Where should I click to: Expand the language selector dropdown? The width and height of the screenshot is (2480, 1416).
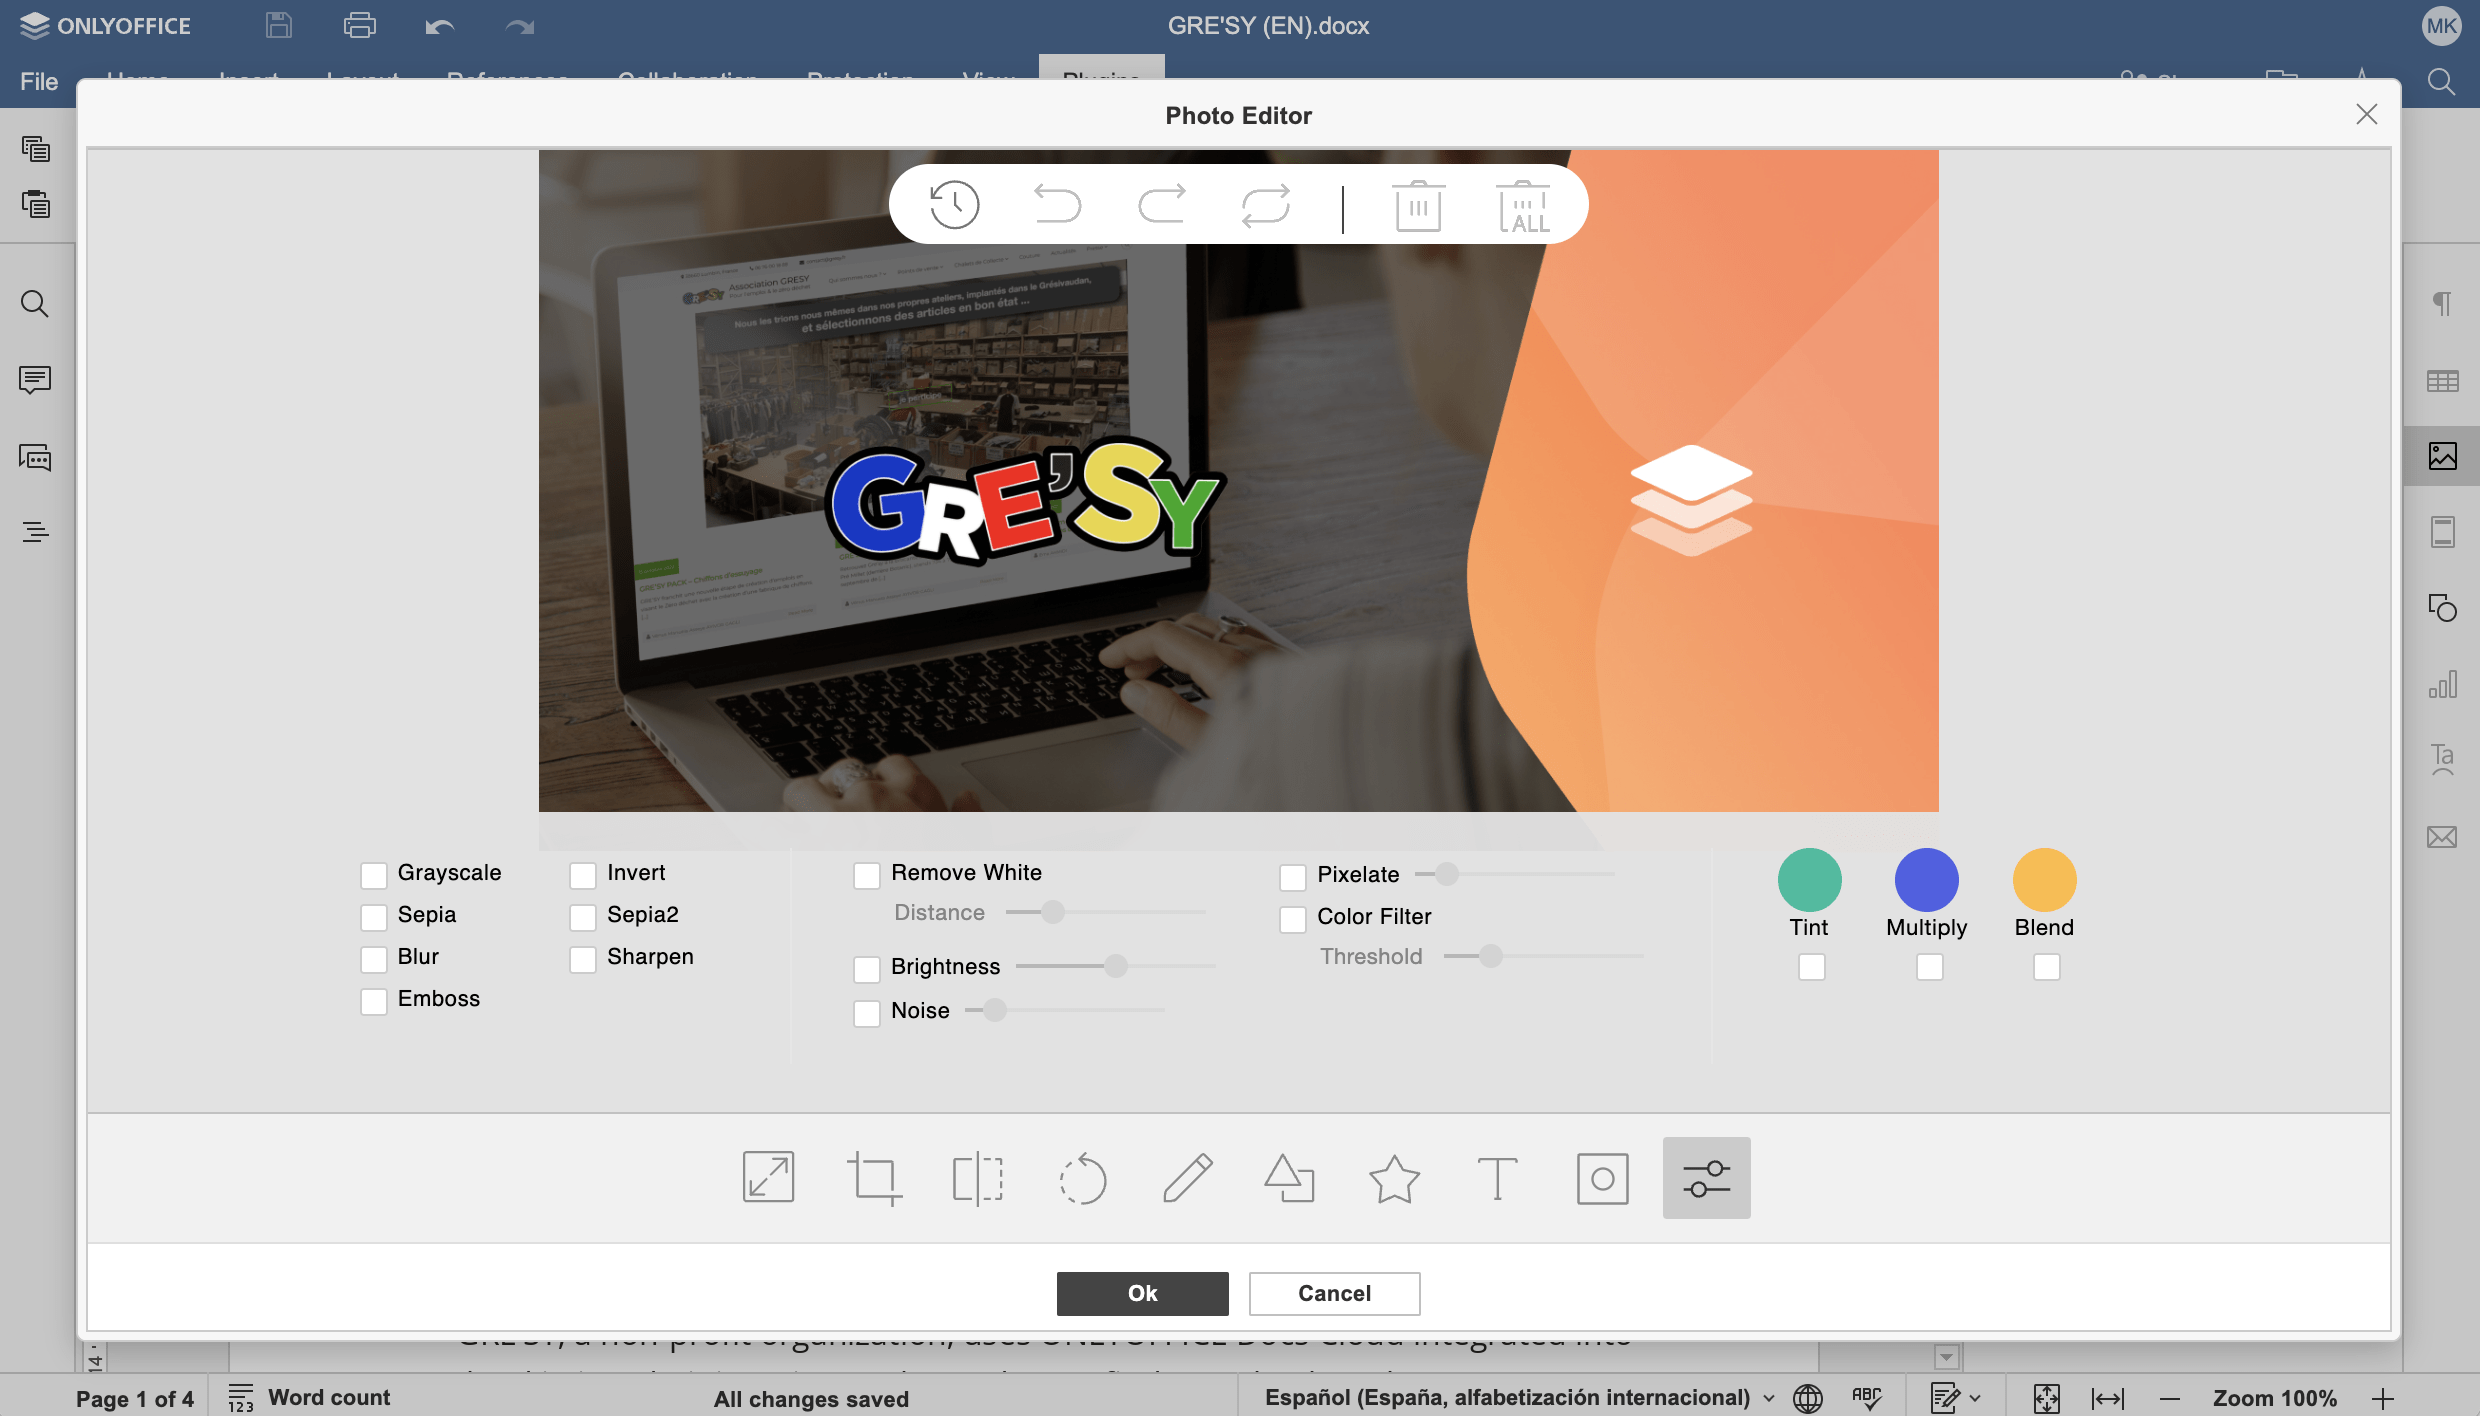(x=1769, y=1398)
